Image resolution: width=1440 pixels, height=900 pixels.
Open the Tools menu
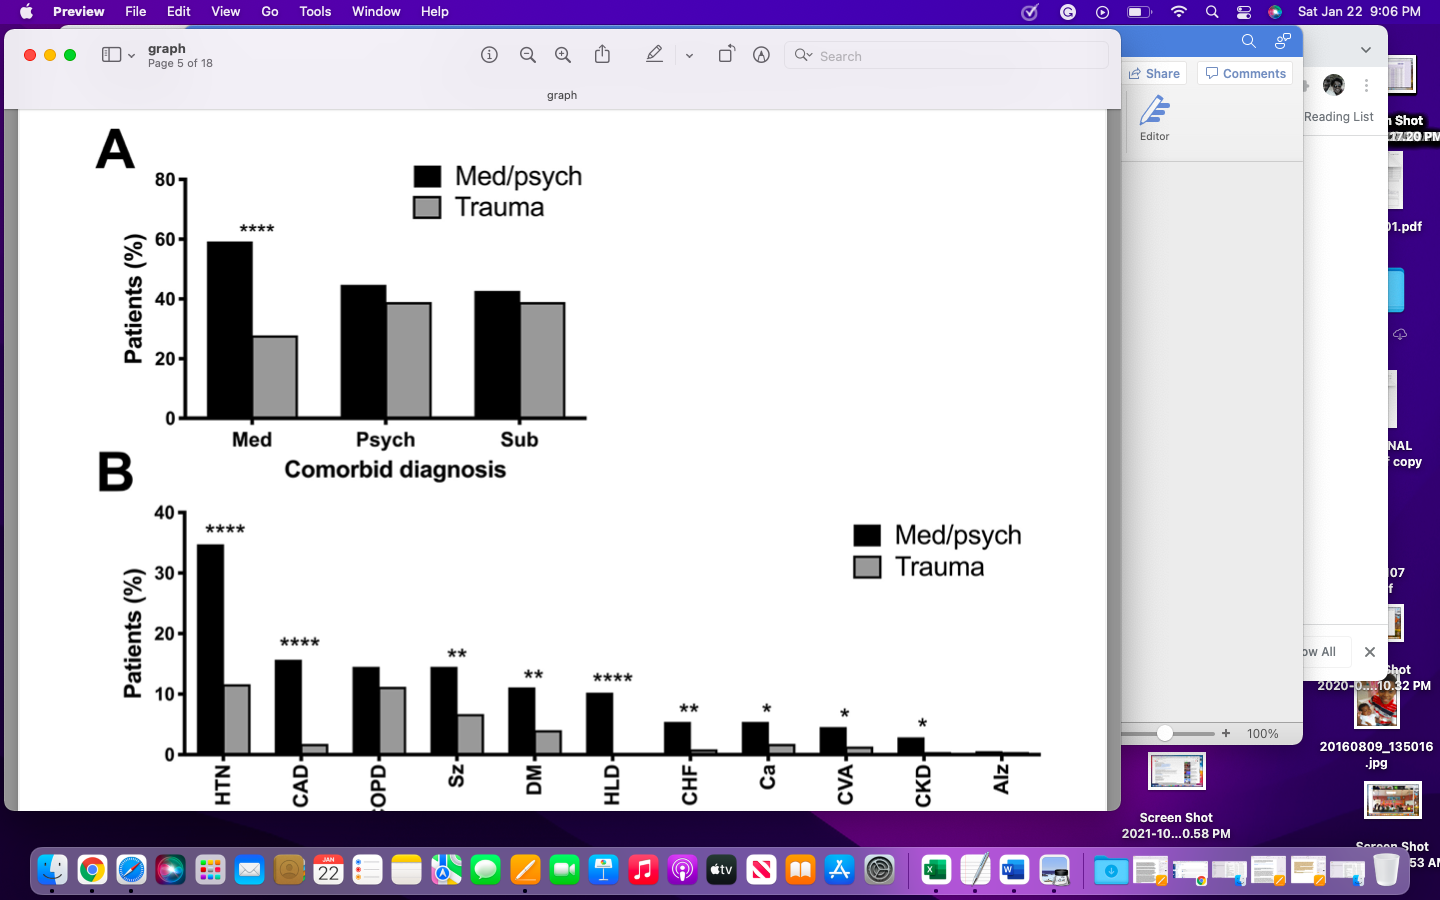315,12
